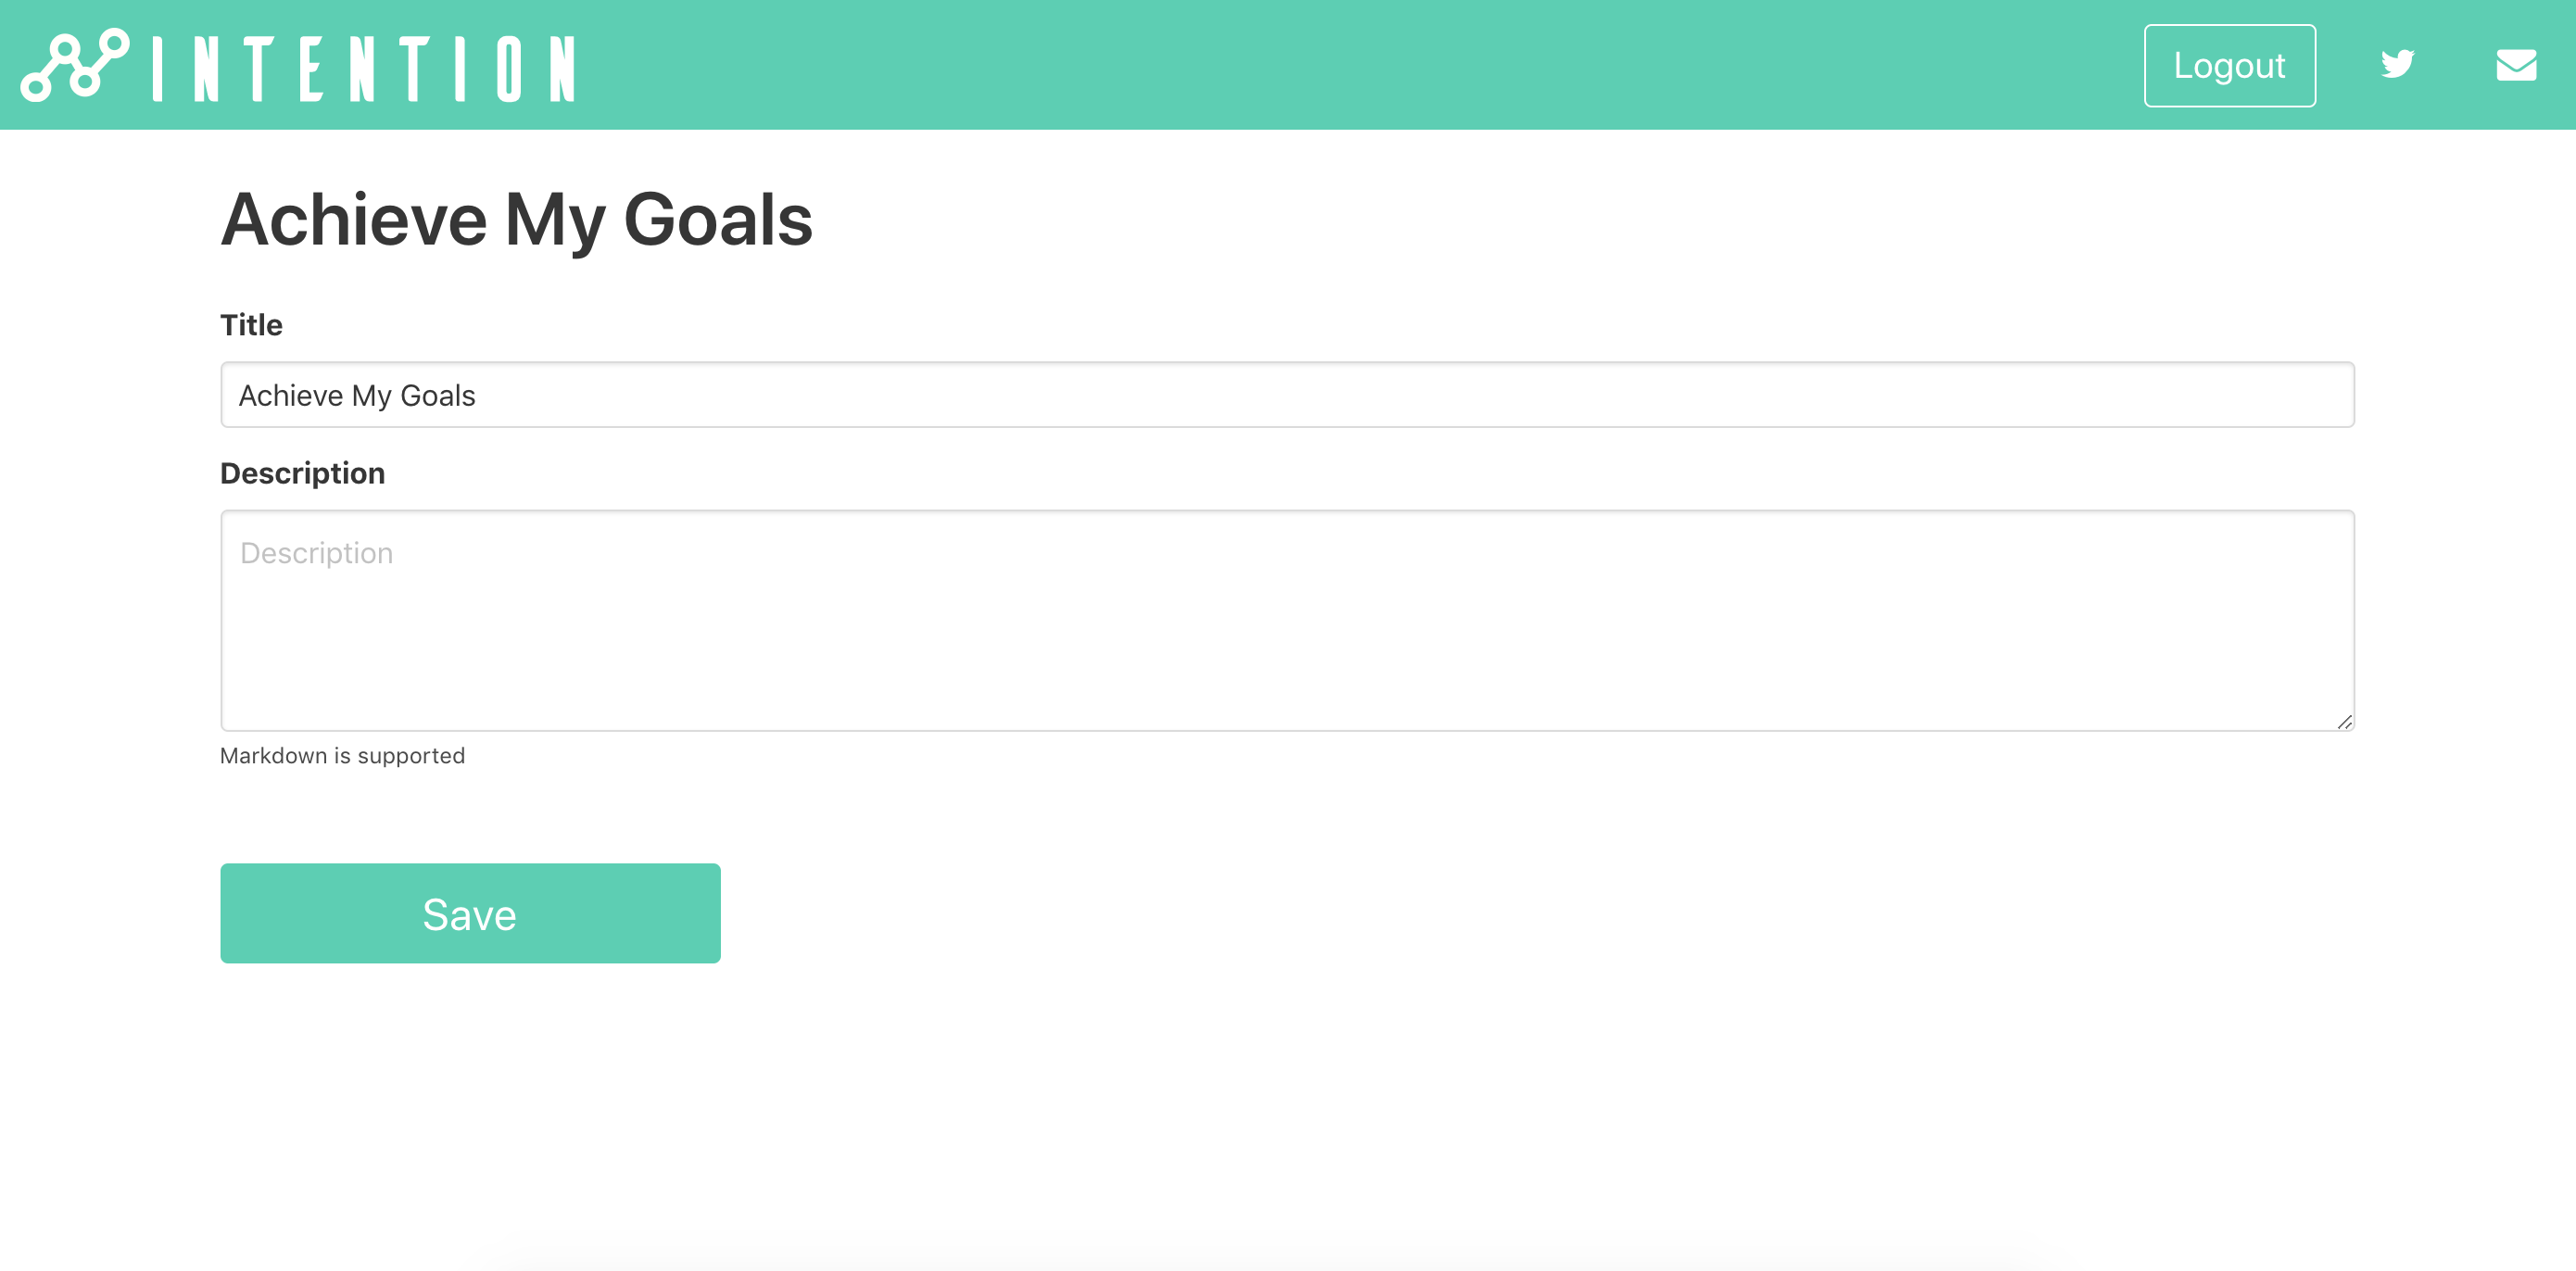Focus the Title input field
The height and width of the screenshot is (1271, 2576).
click(1287, 395)
